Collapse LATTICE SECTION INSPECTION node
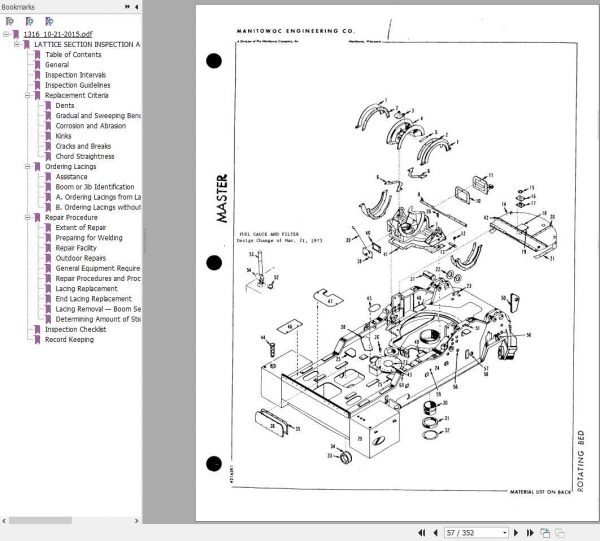The height and width of the screenshot is (541, 600). 16,44
